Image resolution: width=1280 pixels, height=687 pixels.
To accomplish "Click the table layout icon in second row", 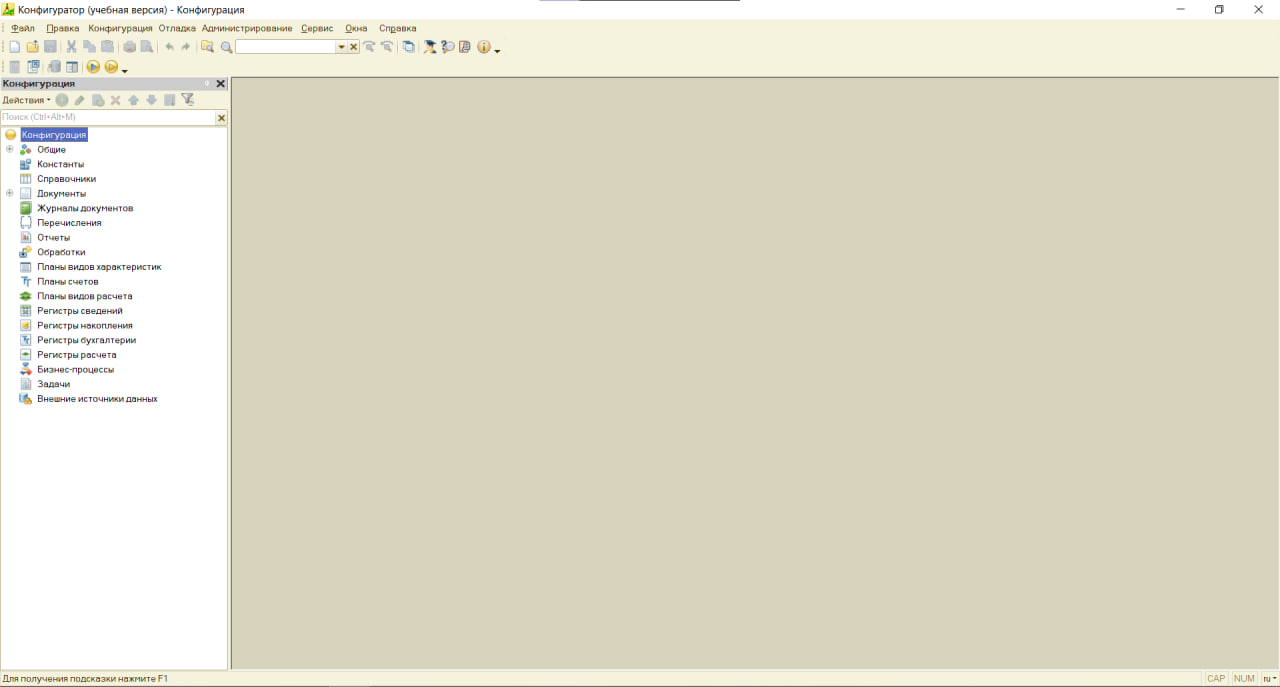I will (72, 67).
